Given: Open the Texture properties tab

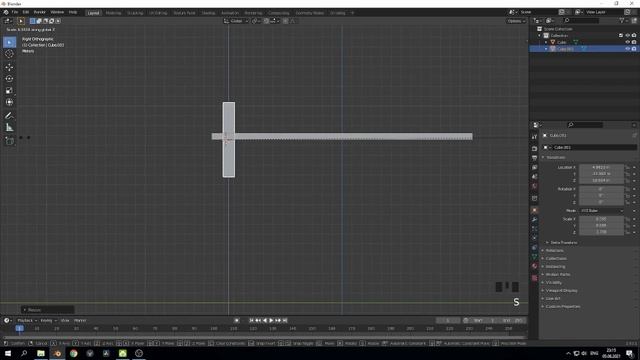Looking at the screenshot, I should click(x=534, y=278).
